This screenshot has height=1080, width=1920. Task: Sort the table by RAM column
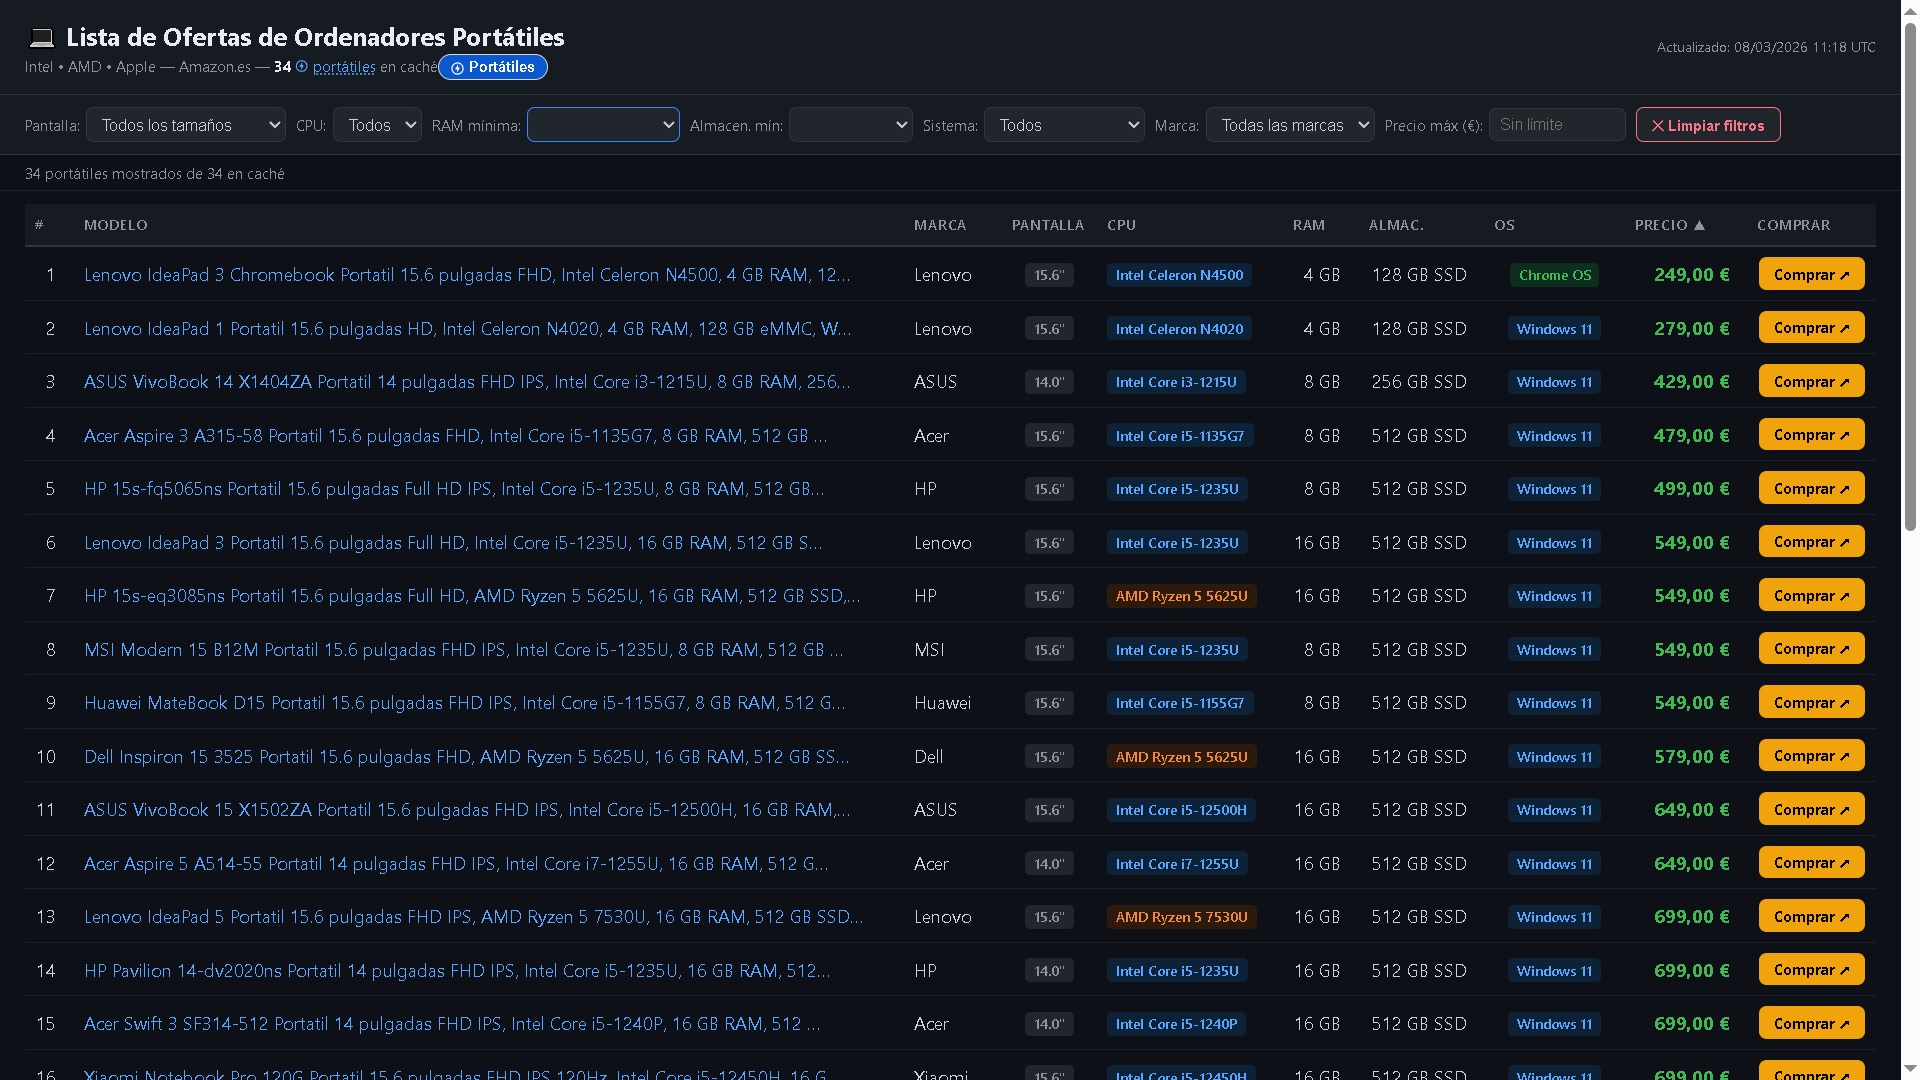(1308, 225)
